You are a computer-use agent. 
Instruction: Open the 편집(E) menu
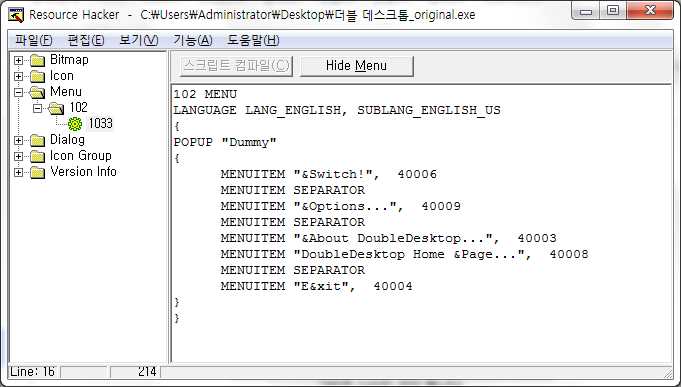86,40
